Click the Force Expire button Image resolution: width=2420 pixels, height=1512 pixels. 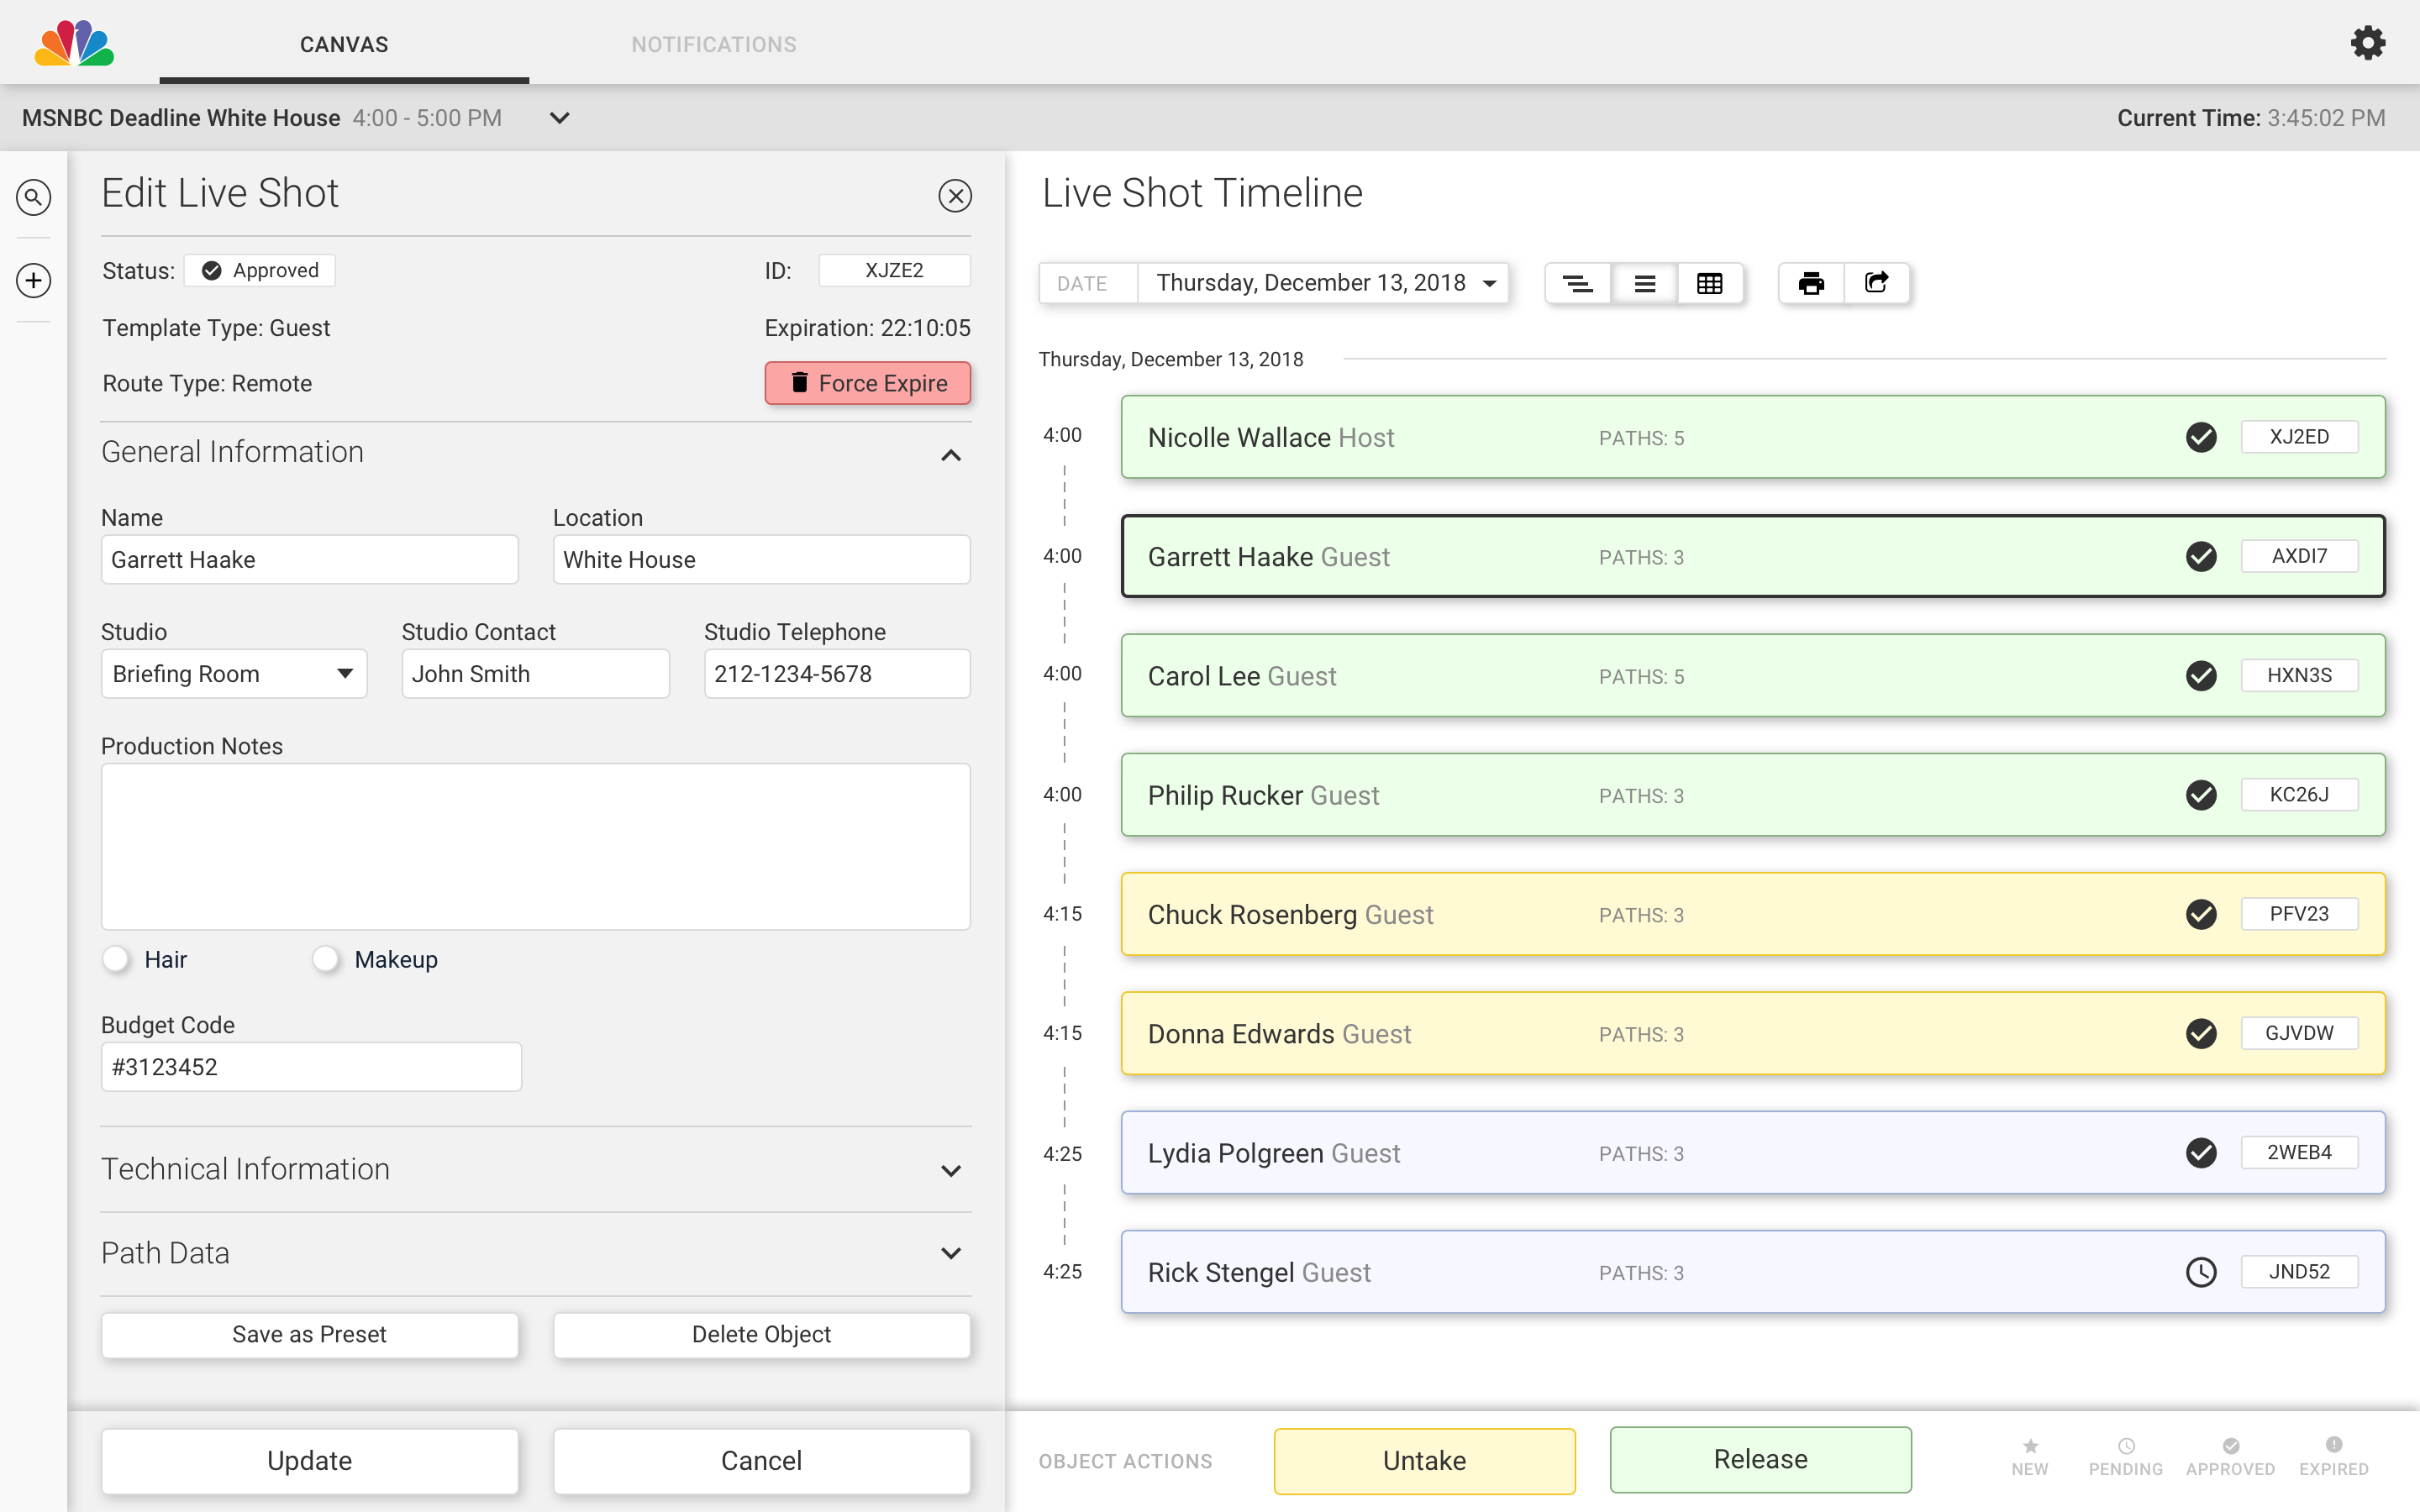(x=867, y=384)
